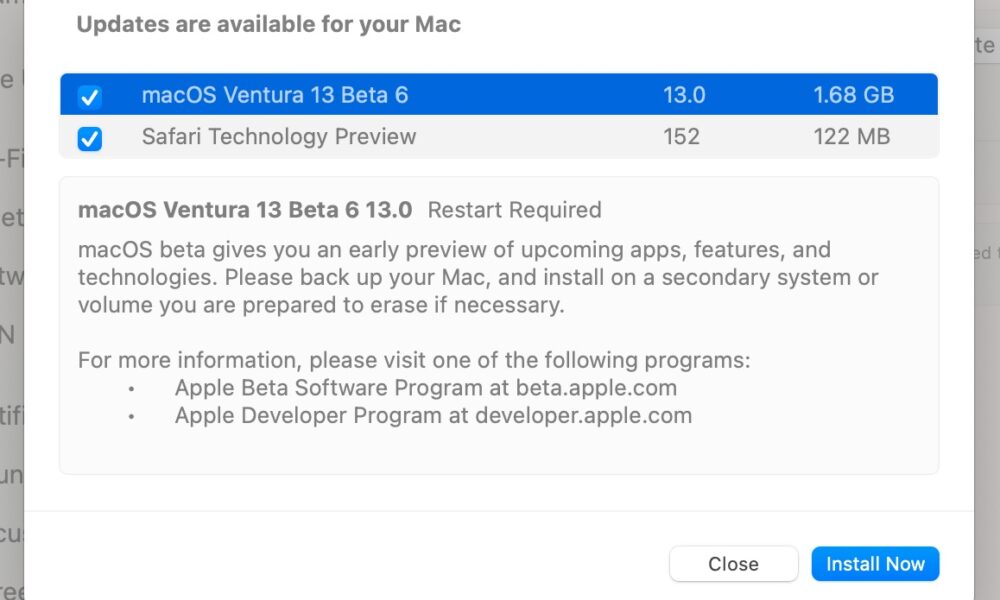Click the 13.0 version cell

point(684,95)
